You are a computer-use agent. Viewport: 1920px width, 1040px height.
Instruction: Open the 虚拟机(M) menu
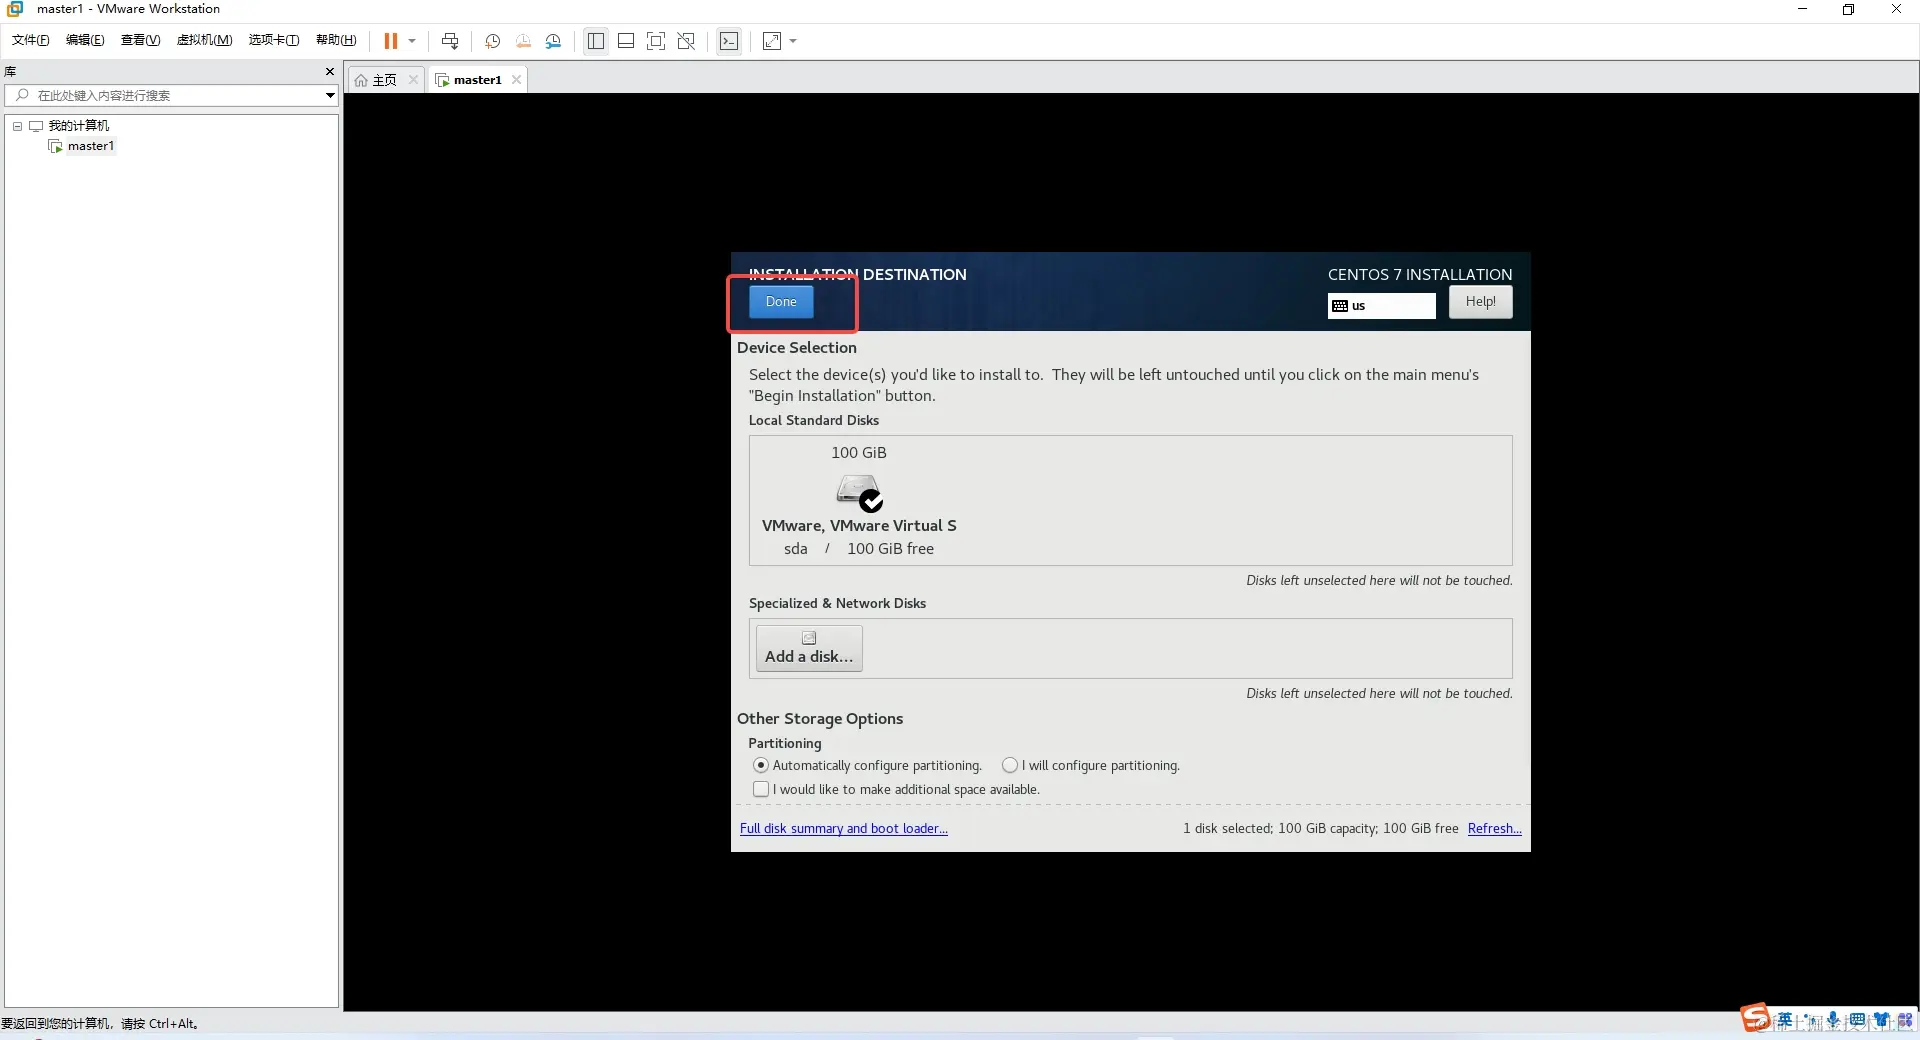[204, 40]
